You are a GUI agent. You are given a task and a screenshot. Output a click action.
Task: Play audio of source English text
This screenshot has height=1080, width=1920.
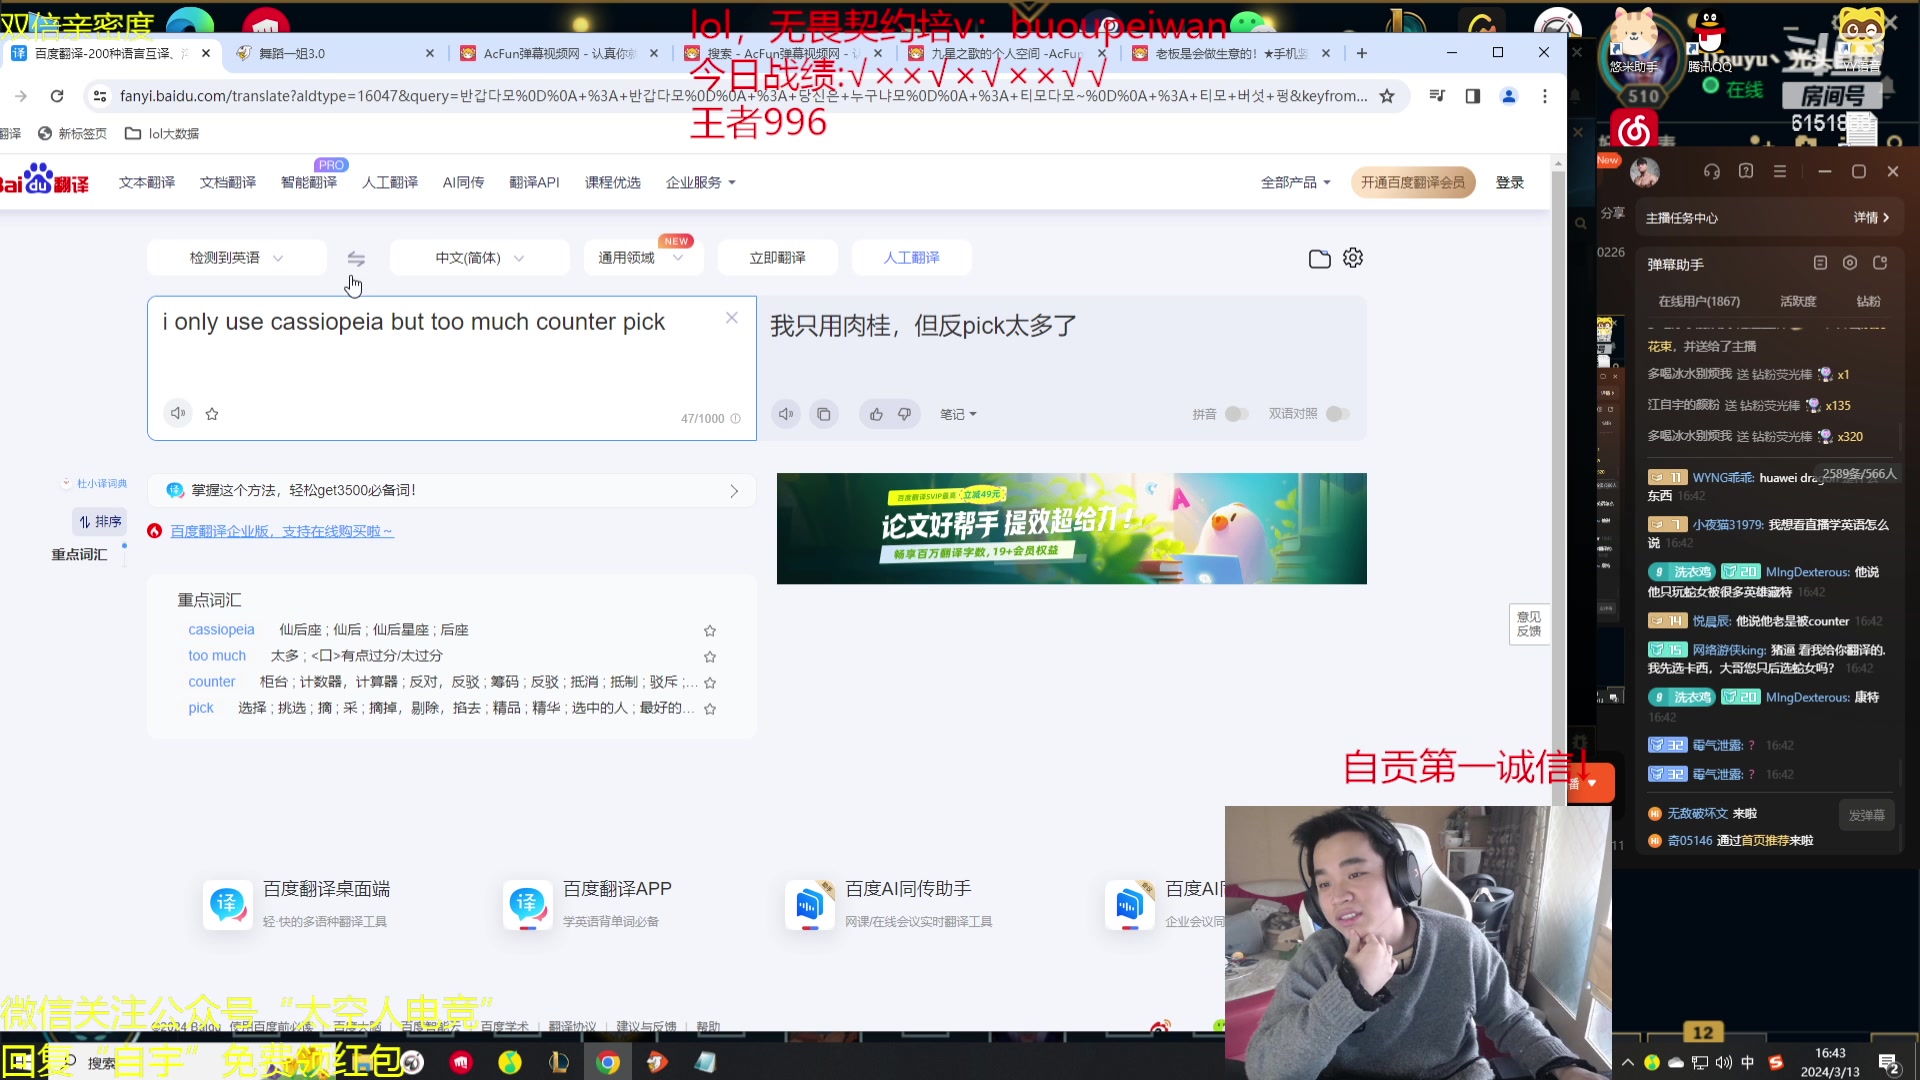point(178,413)
